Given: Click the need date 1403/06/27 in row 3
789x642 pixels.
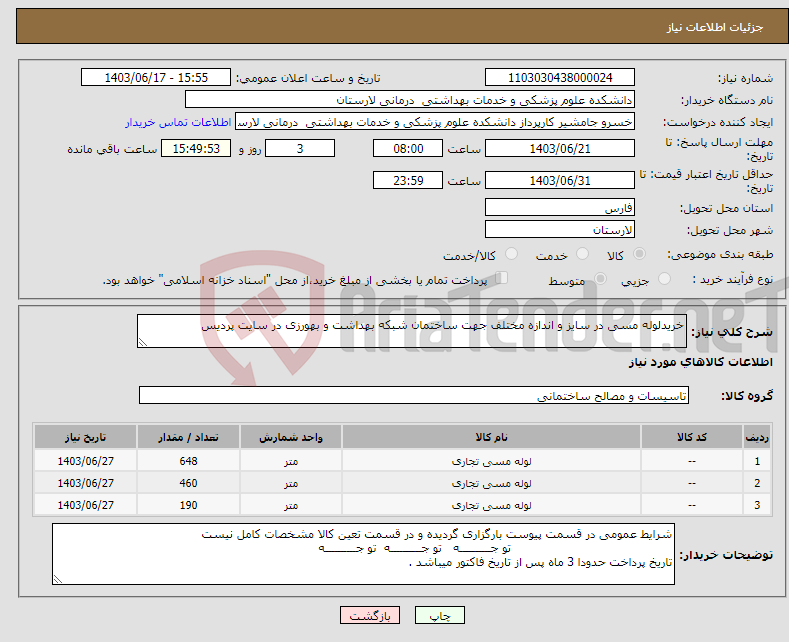Looking at the screenshot, I should [86, 505].
